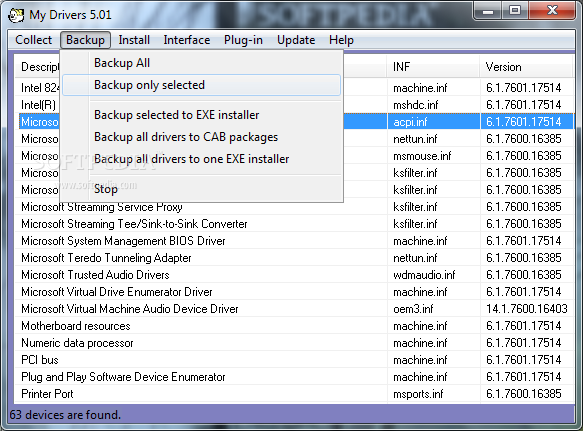583x431 pixels.
Task: Choose Backup all drivers to one EXE installer
Action: [x=201, y=159]
